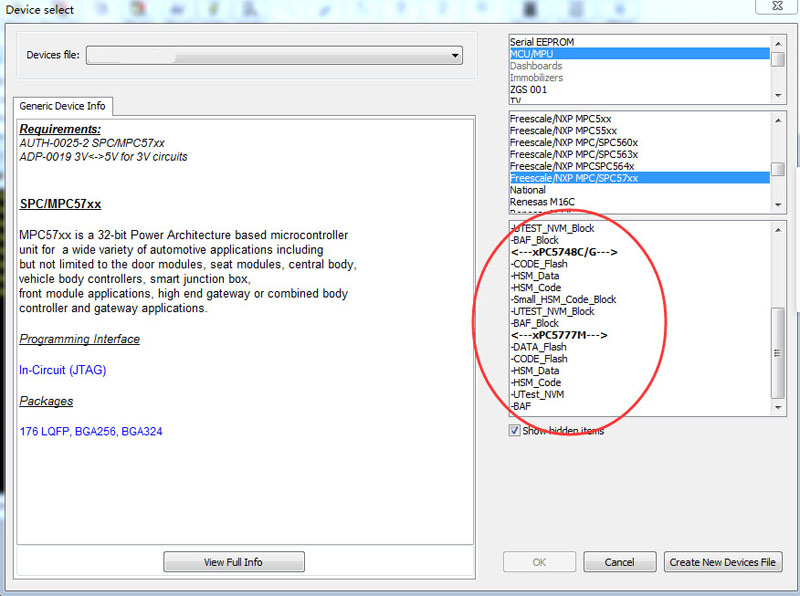Select xPC5777M header in device list
The height and width of the screenshot is (596, 800).
coord(640,335)
